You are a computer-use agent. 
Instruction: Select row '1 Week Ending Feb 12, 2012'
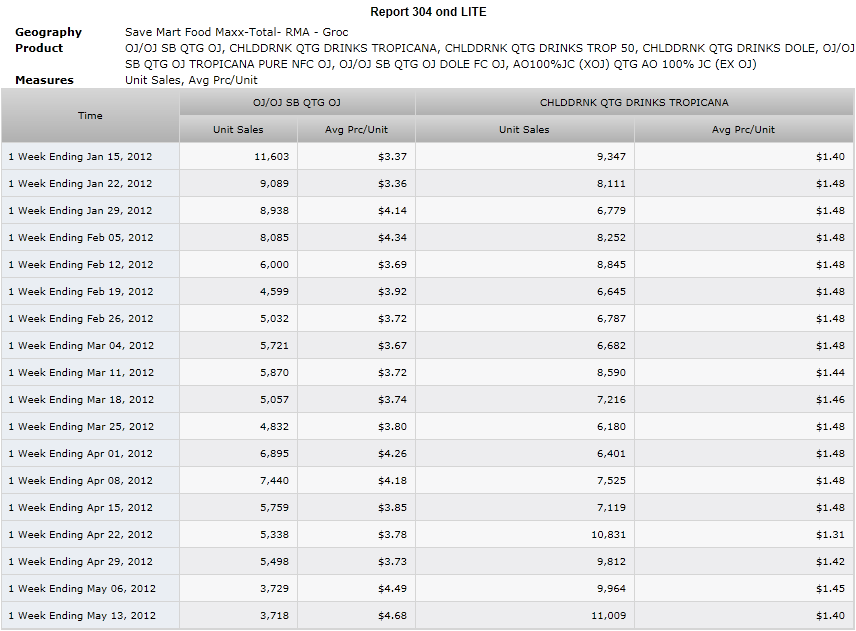[x=427, y=265]
